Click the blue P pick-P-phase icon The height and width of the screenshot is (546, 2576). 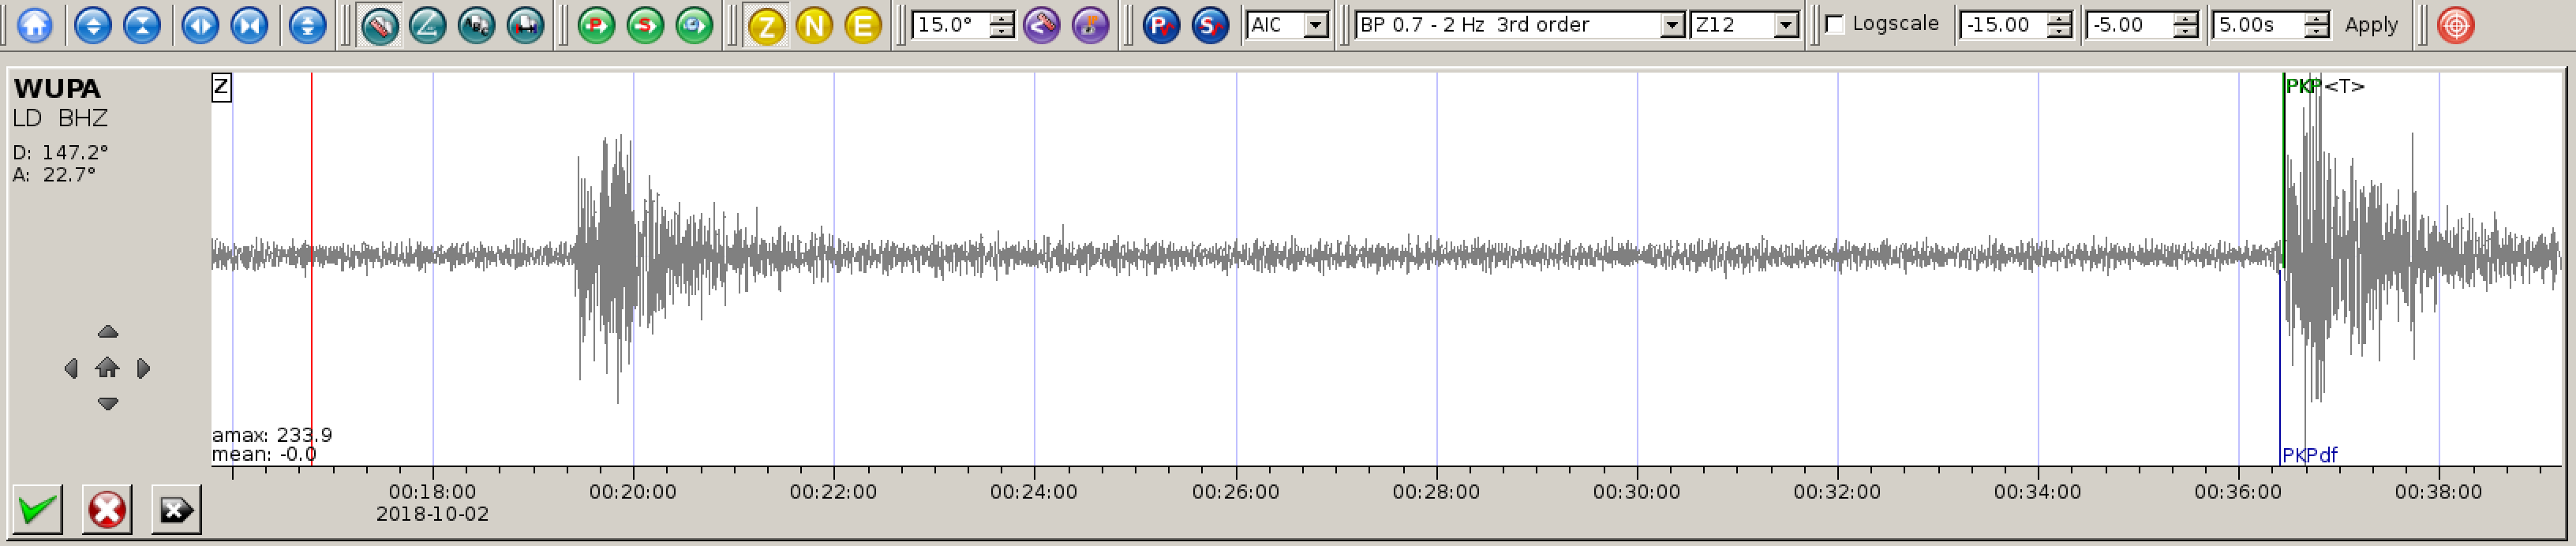1162,25
